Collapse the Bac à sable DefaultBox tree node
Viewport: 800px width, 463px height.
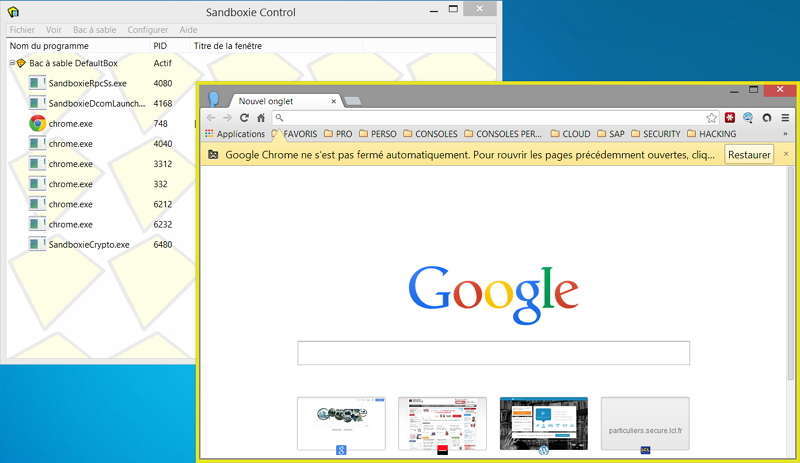(12, 63)
